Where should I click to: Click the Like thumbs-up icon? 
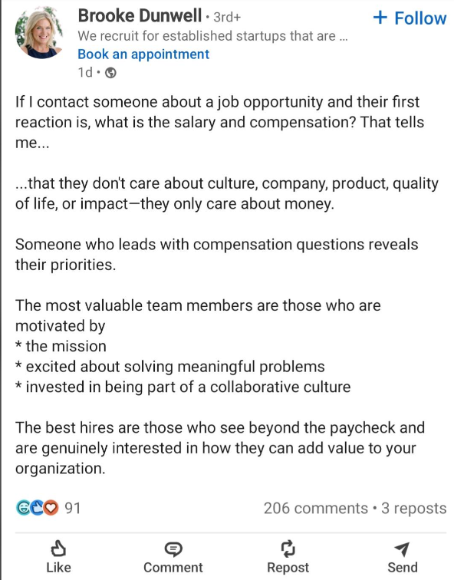point(58,548)
